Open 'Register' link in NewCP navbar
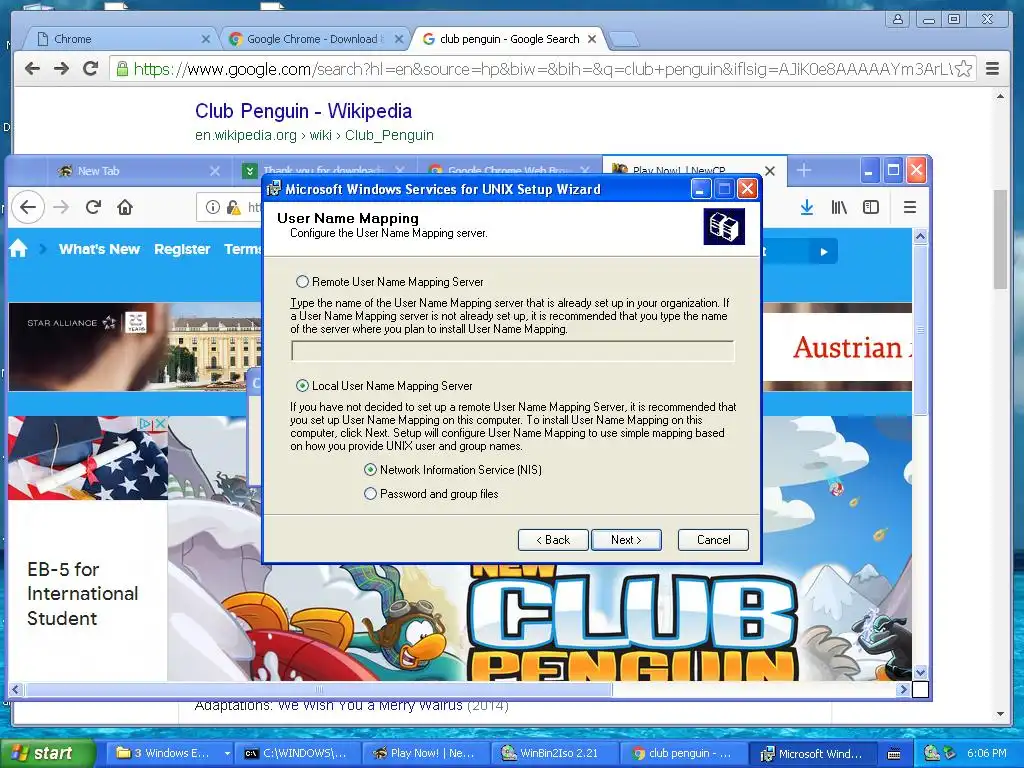Viewport: 1024px width, 768px height. point(182,249)
